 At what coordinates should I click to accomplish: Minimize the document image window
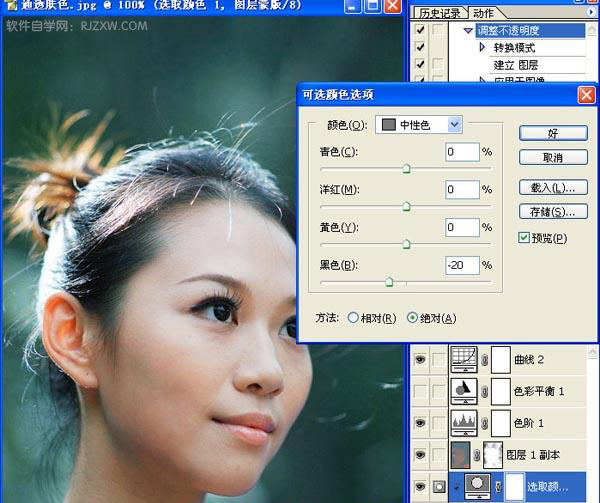point(352,6)
